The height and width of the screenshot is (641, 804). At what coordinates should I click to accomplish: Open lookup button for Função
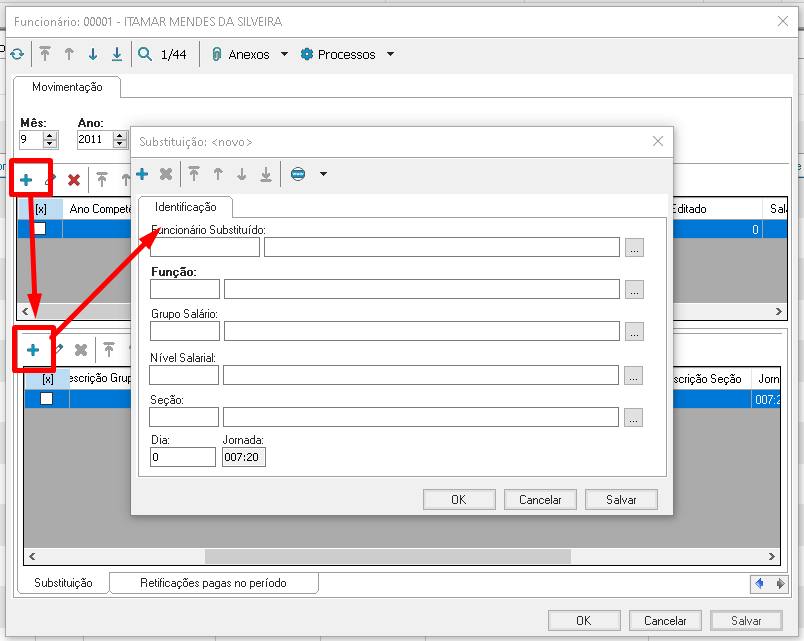(x=634, y=289)
